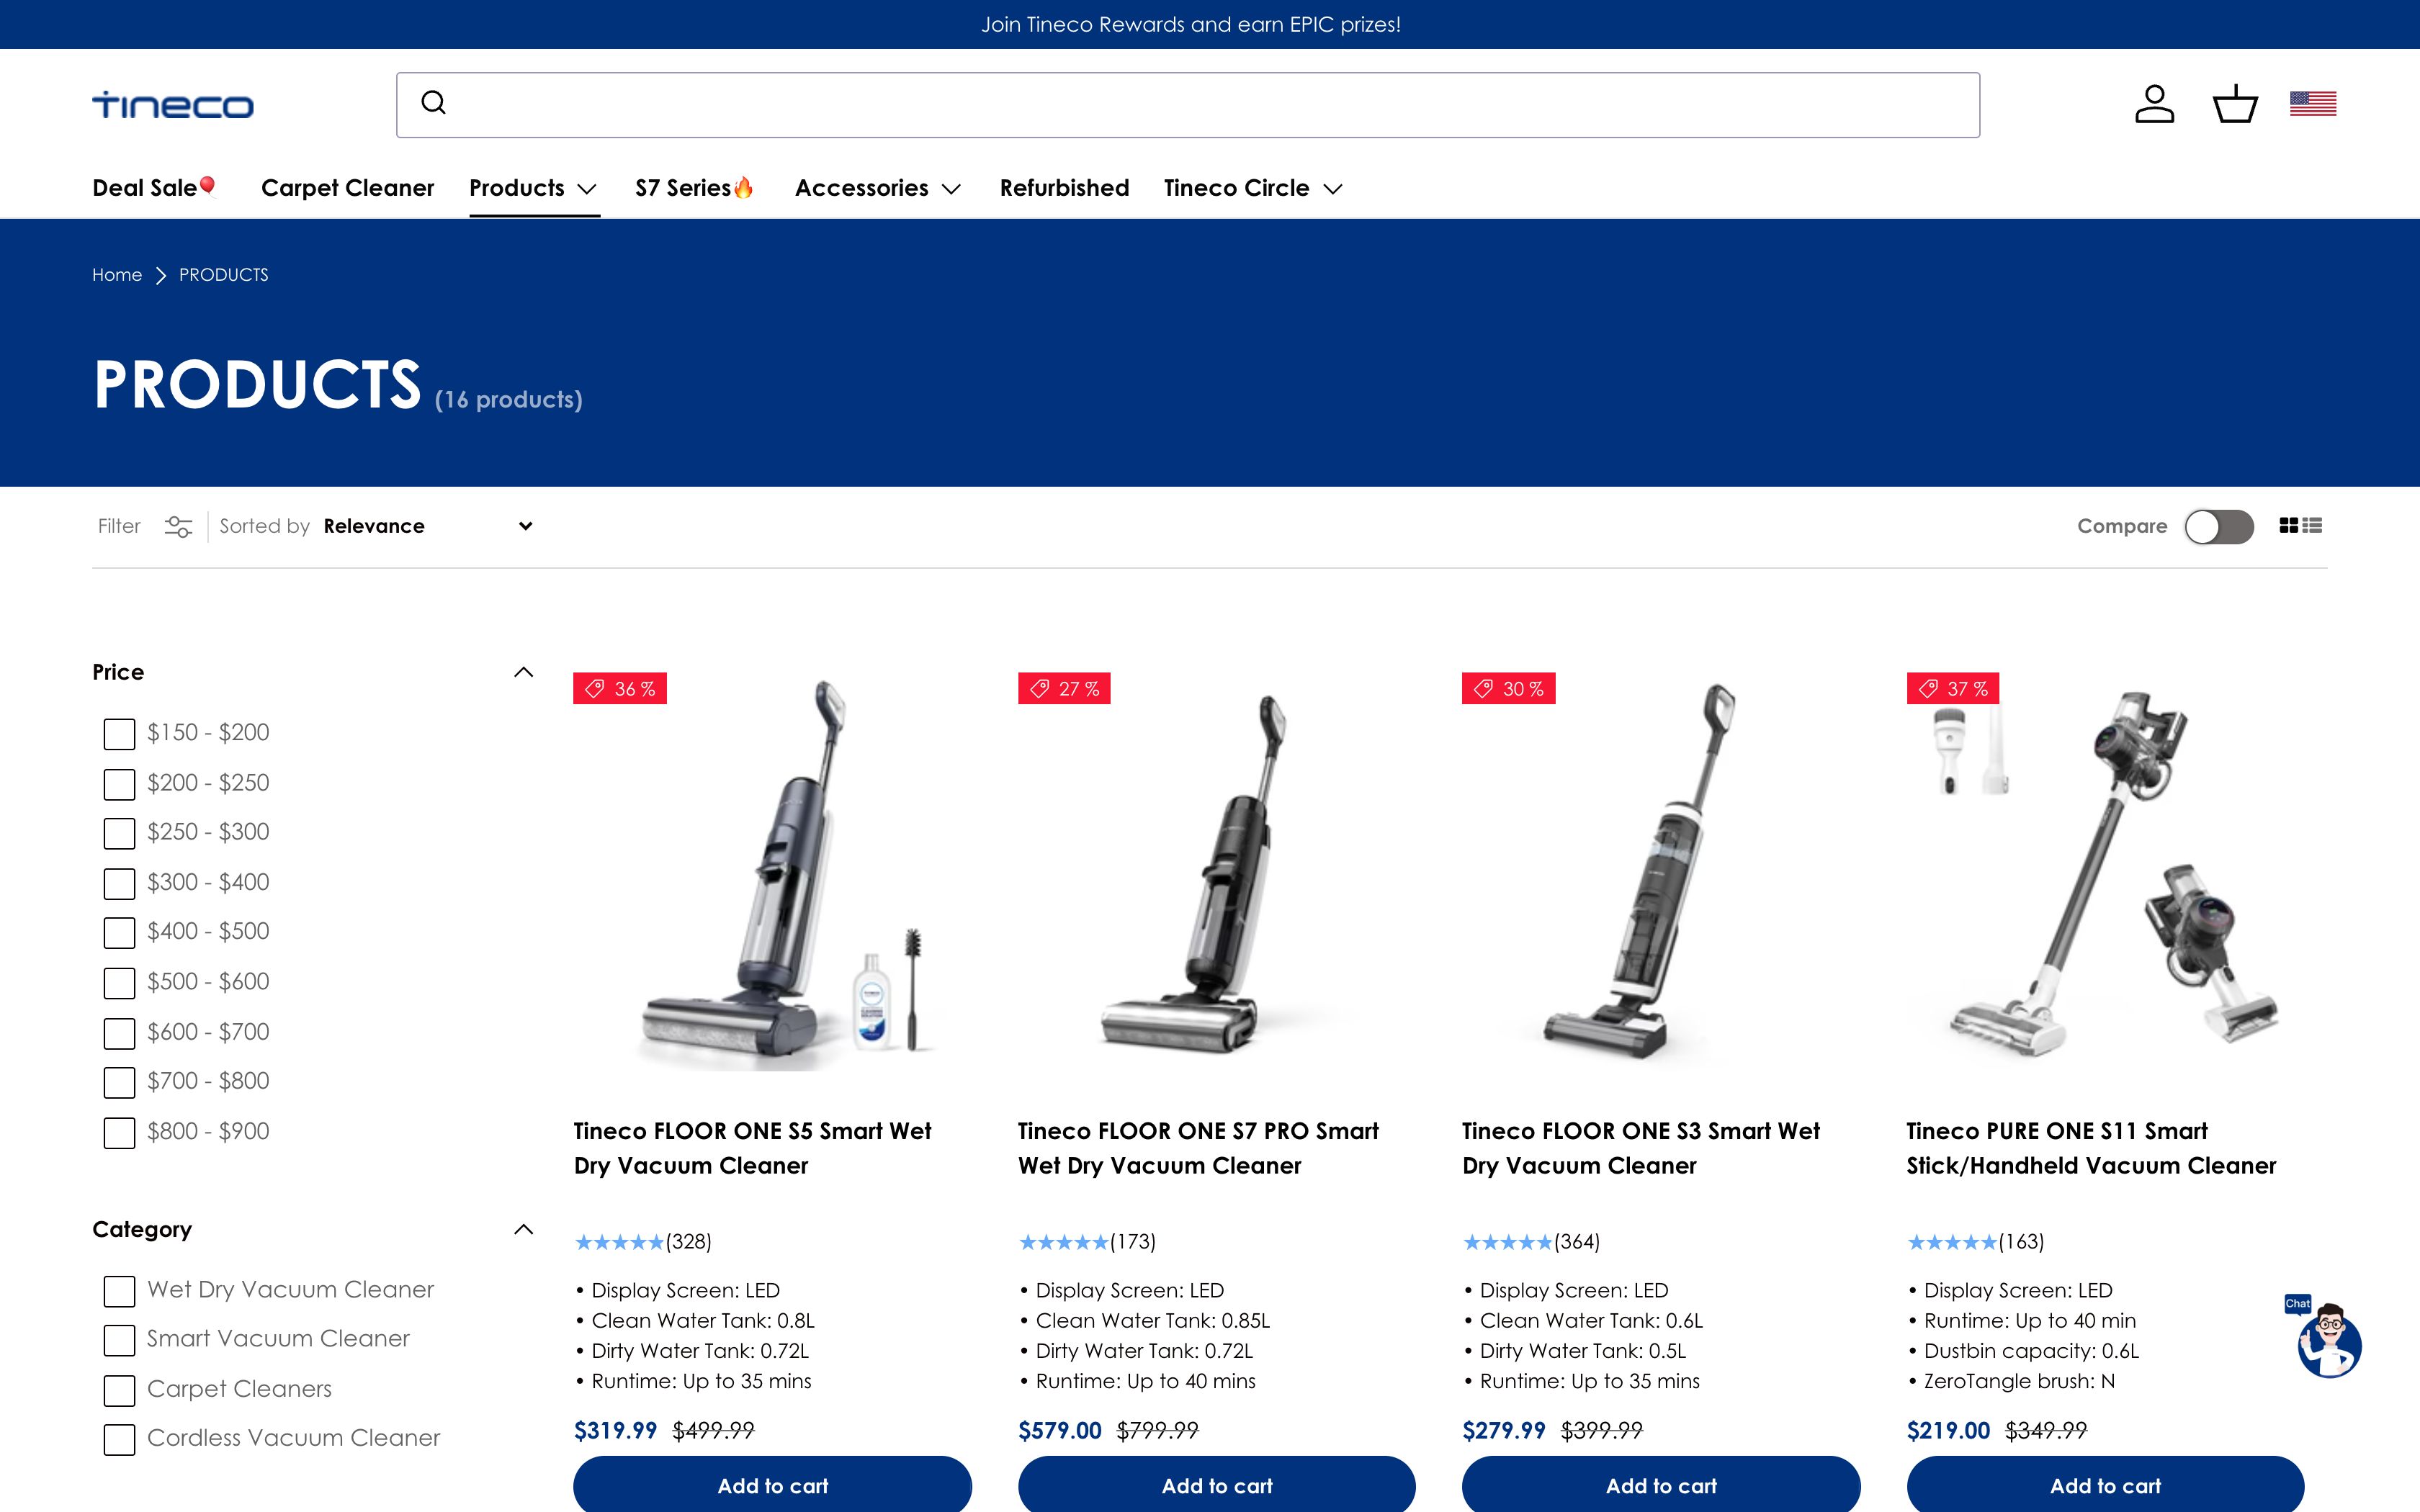Click the US flag region selector
This screenshot has width=2420, height=1512.
[2313, 104]
